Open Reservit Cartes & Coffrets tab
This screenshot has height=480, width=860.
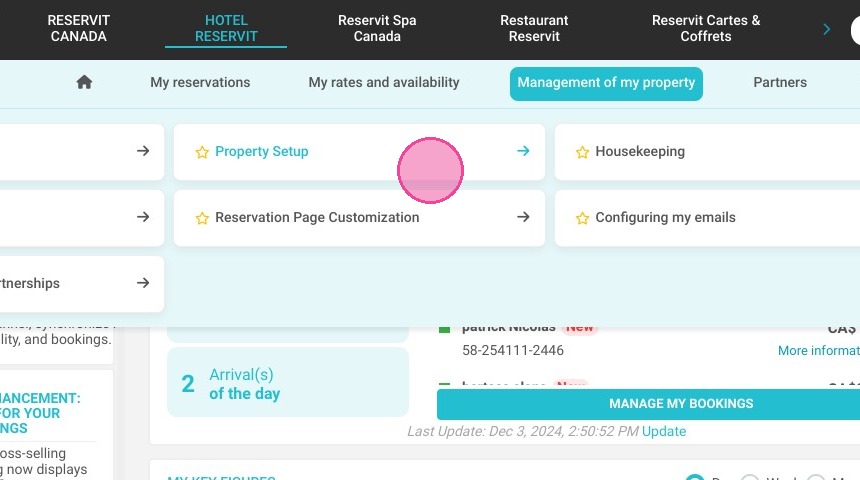click(706, 29)
